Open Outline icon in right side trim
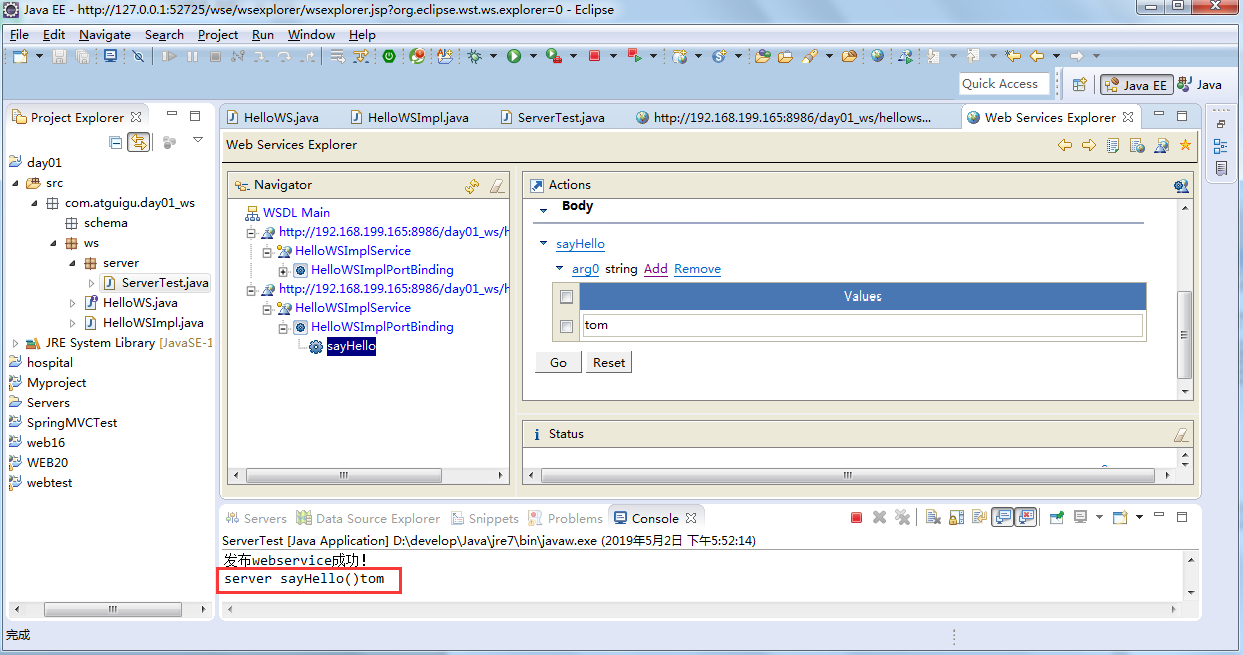The image size is (1243, 655). (1221, 146)
